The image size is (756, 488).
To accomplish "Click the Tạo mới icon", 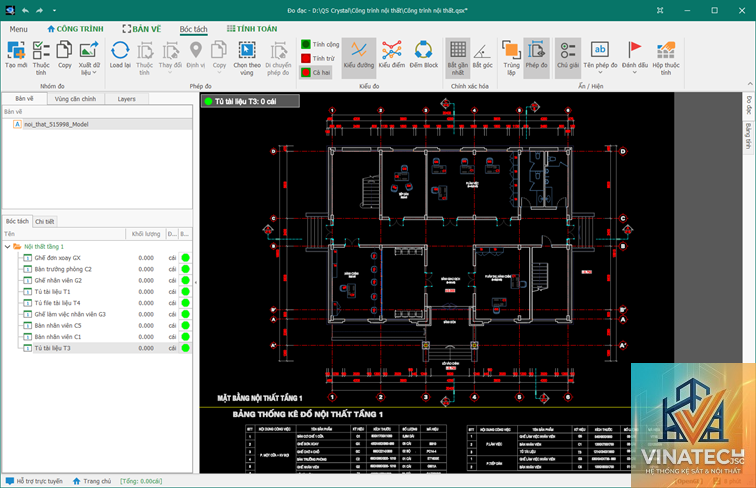I will point(16,50).
